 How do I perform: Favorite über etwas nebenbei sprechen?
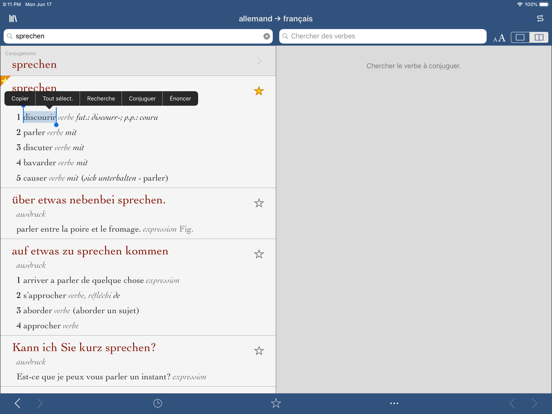[x=259, y=203]
